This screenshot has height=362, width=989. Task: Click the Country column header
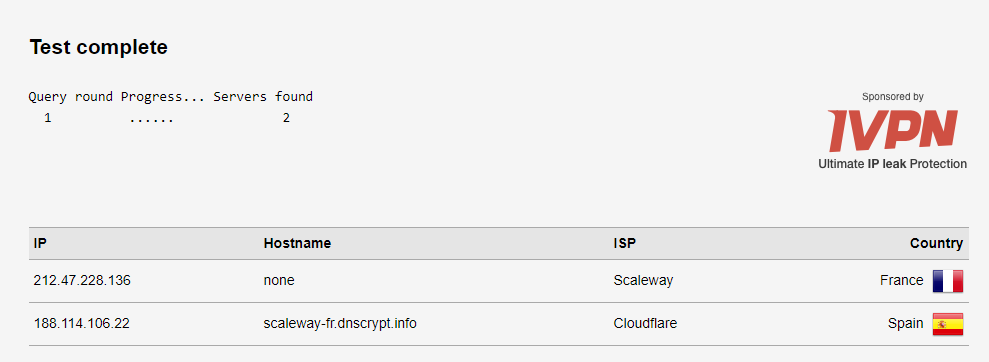click(x=936, y=243)
